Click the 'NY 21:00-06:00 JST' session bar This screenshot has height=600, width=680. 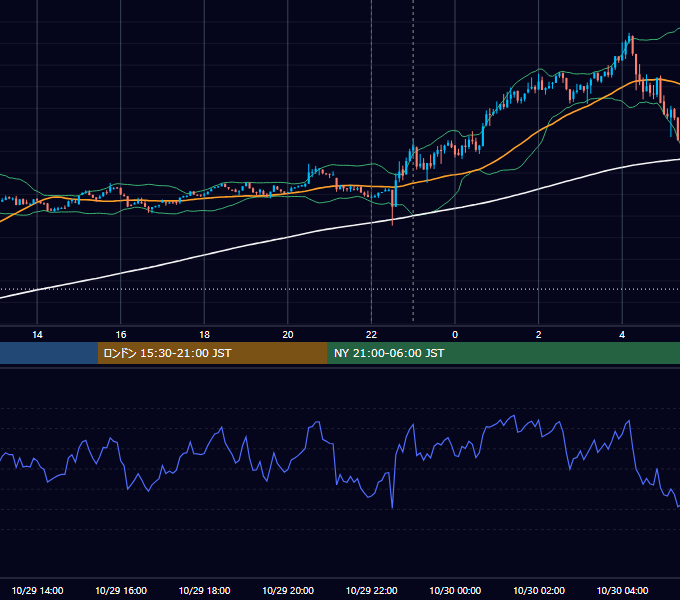coord(503,353)
